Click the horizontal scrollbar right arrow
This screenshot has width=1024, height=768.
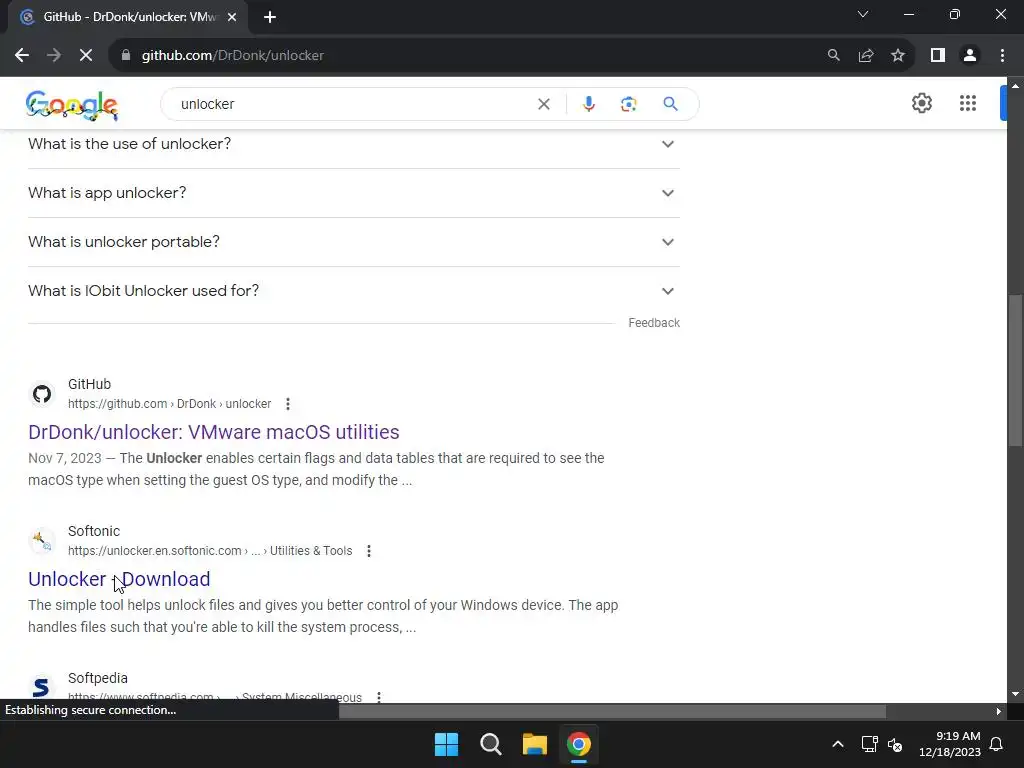(999, 711)
